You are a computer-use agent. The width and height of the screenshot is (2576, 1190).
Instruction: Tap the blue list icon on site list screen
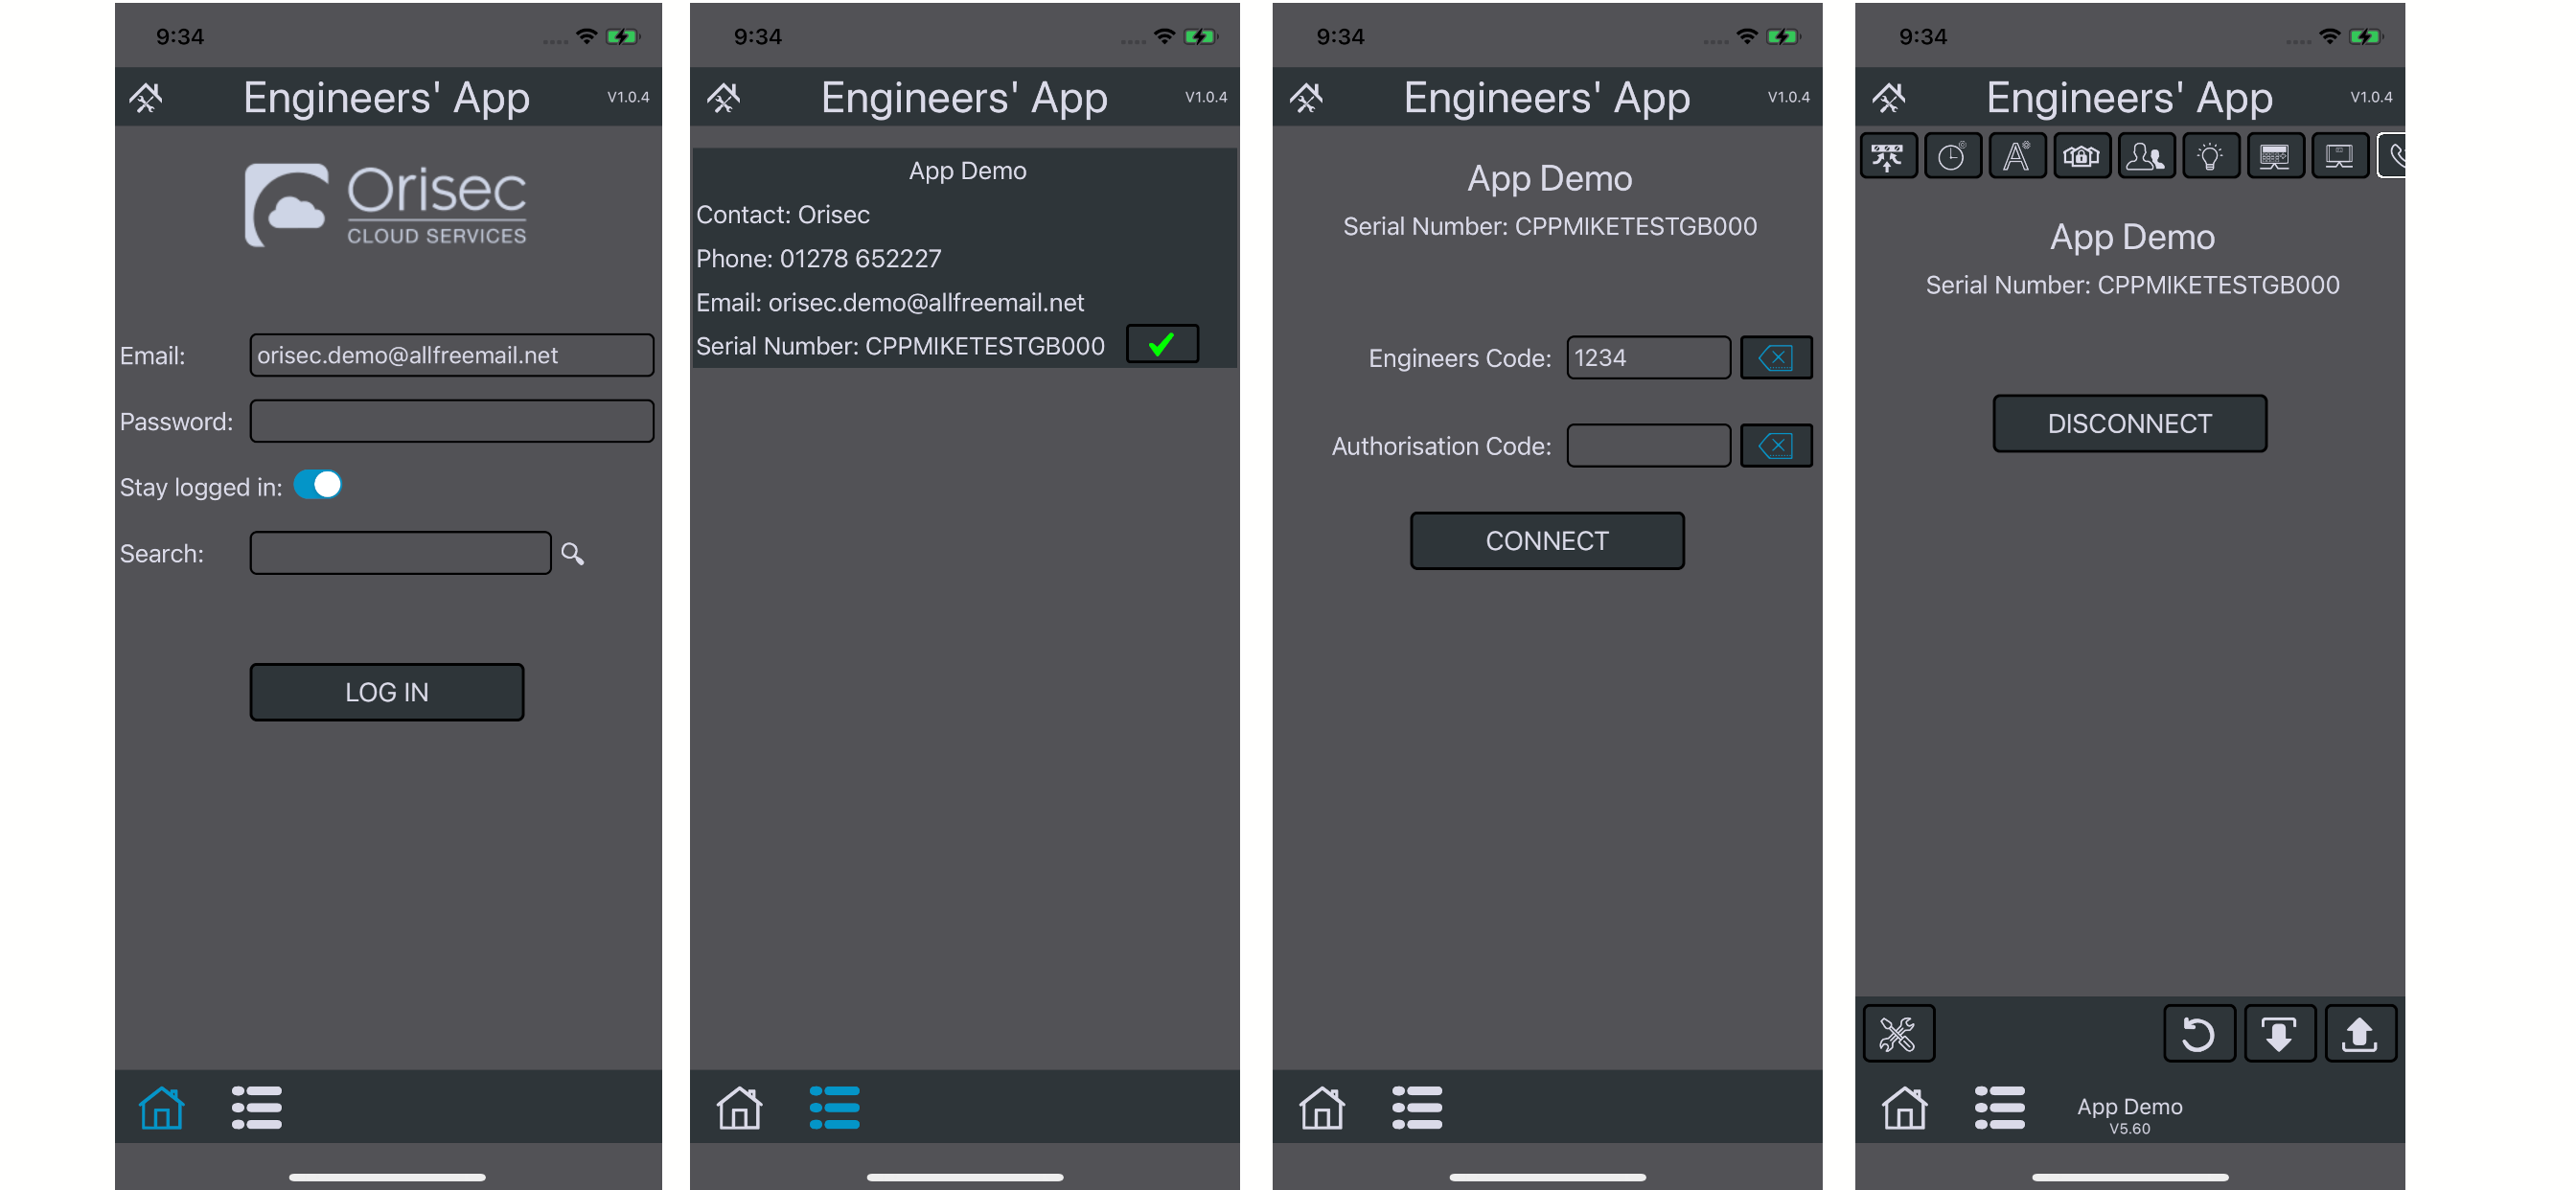tap(834, 1107)
